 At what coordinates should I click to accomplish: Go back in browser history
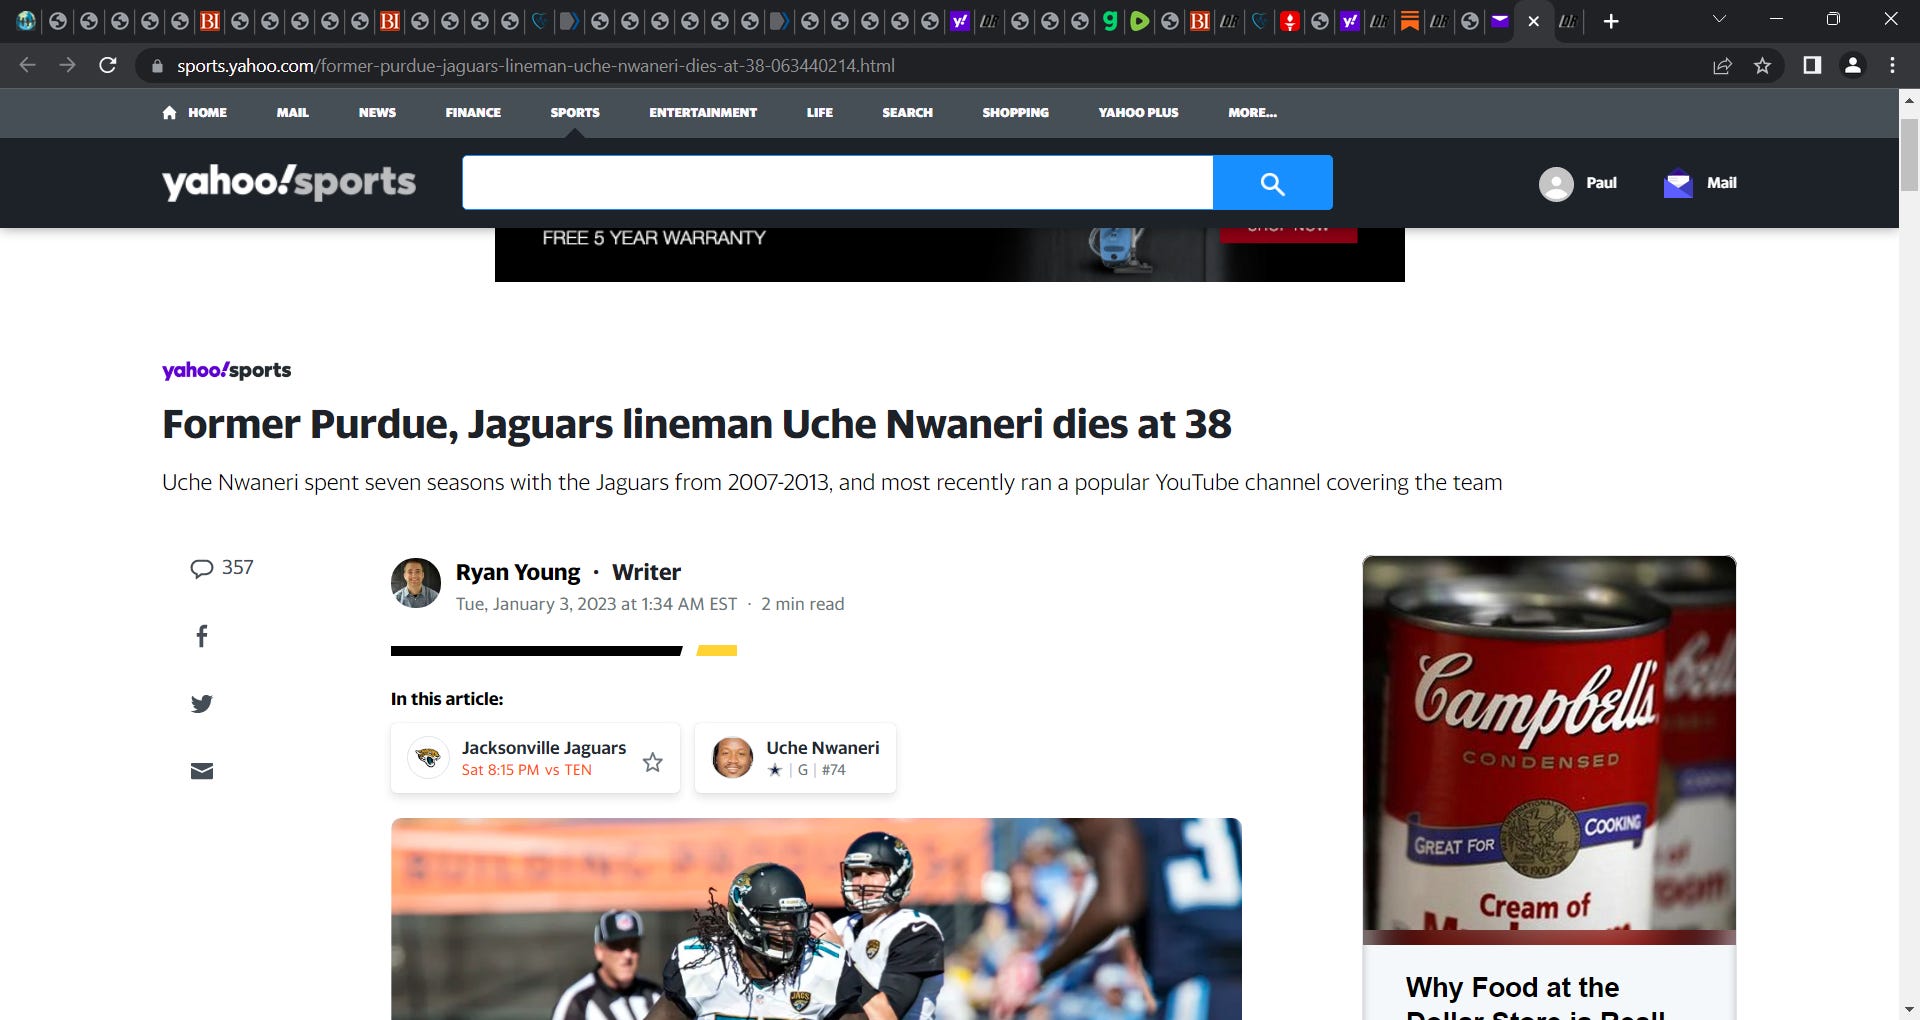[28, 66]
